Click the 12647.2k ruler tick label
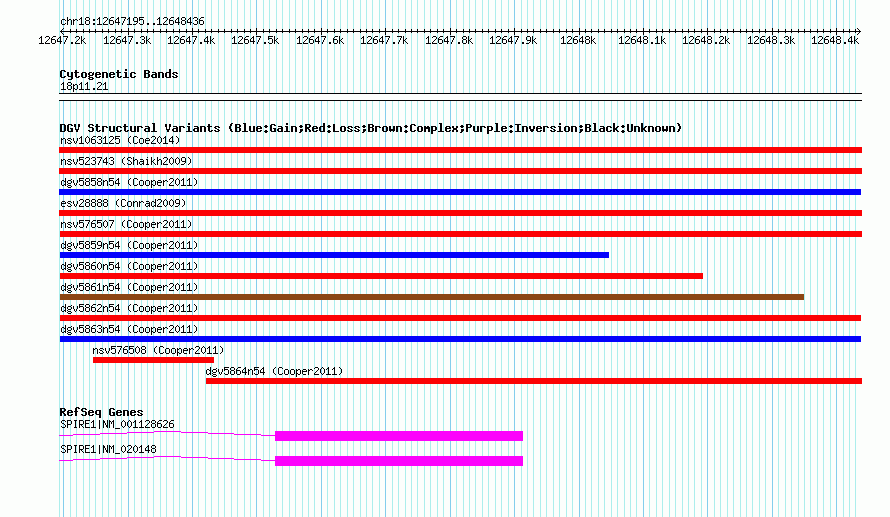 coord(62,40)
